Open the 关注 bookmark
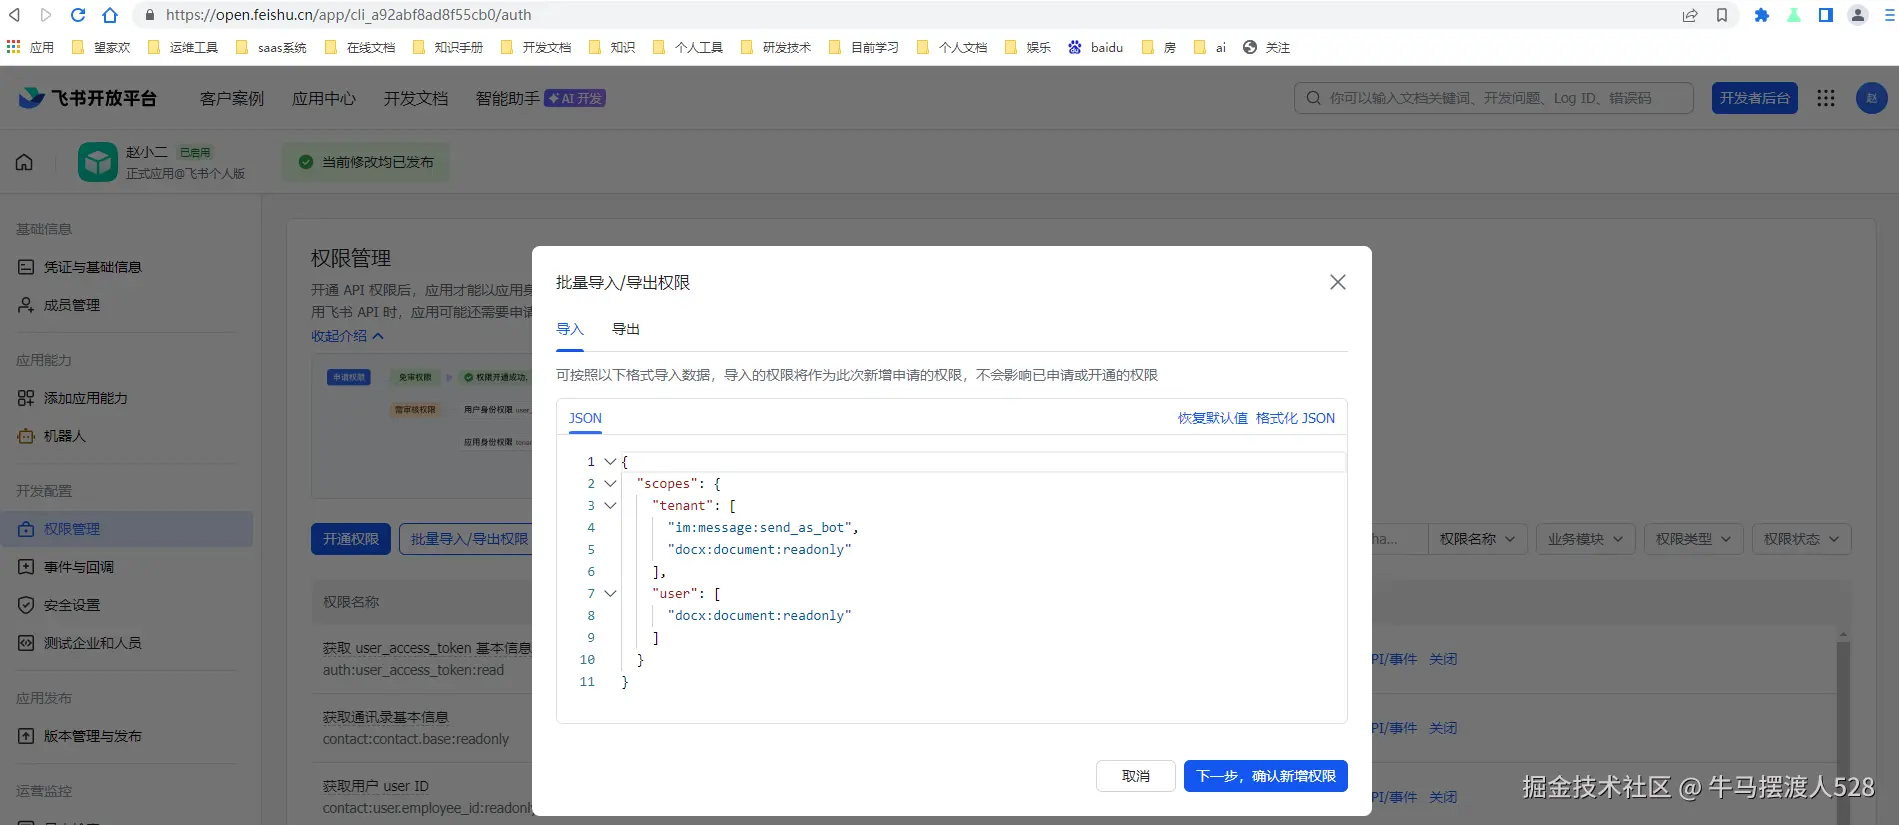The height and width of the screenshot is (825, 1899). click(1266, 47)
